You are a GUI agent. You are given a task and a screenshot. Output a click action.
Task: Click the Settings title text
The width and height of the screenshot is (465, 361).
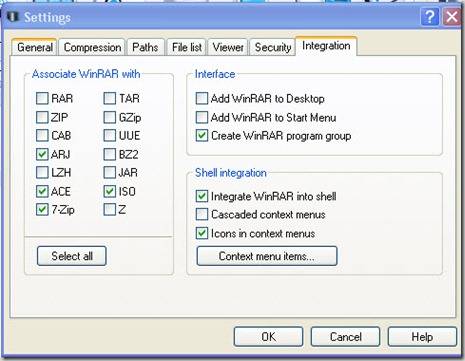47,17
